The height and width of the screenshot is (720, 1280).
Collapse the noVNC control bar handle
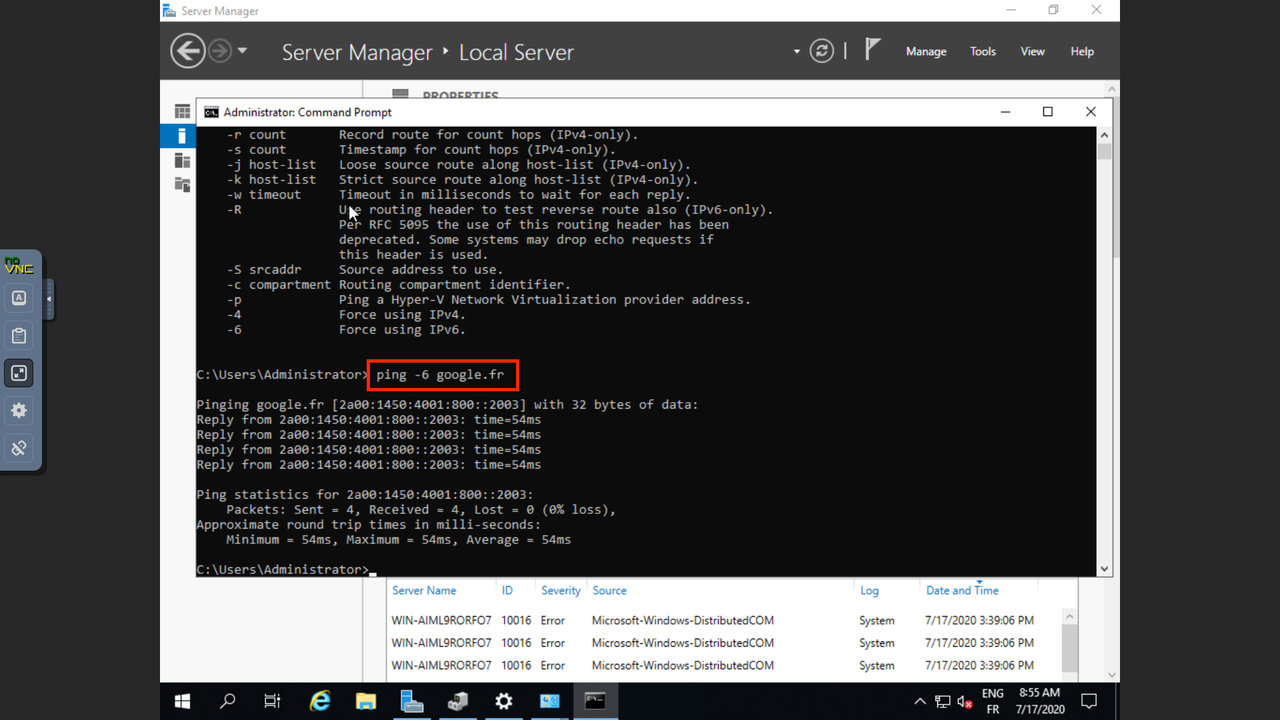coord(49,299)
